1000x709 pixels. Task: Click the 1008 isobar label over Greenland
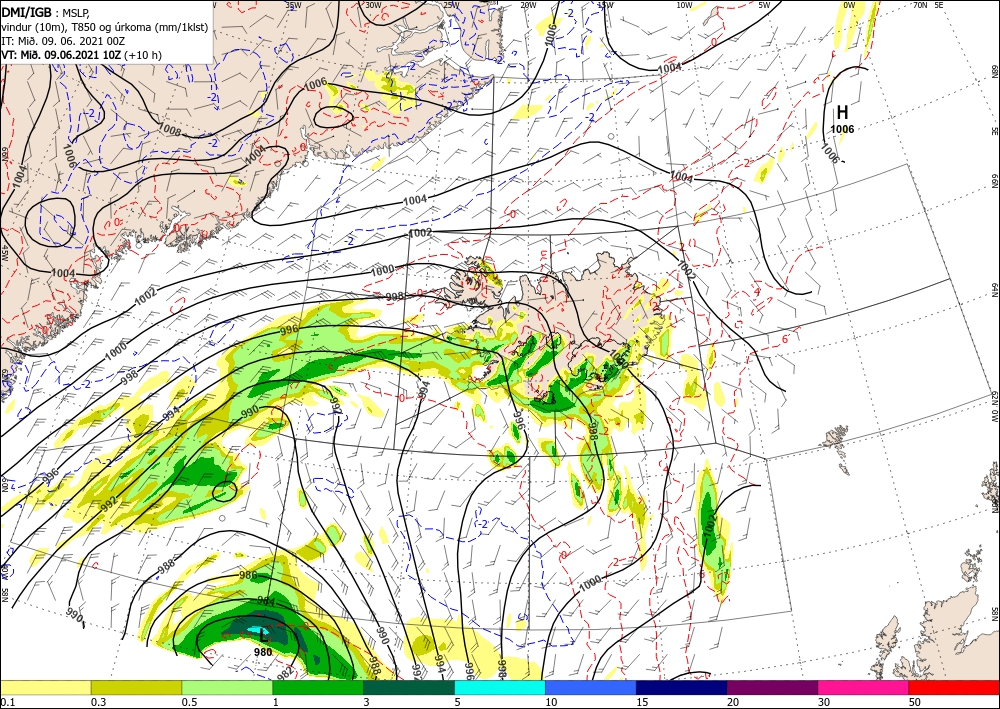click(x=170, y=131)
